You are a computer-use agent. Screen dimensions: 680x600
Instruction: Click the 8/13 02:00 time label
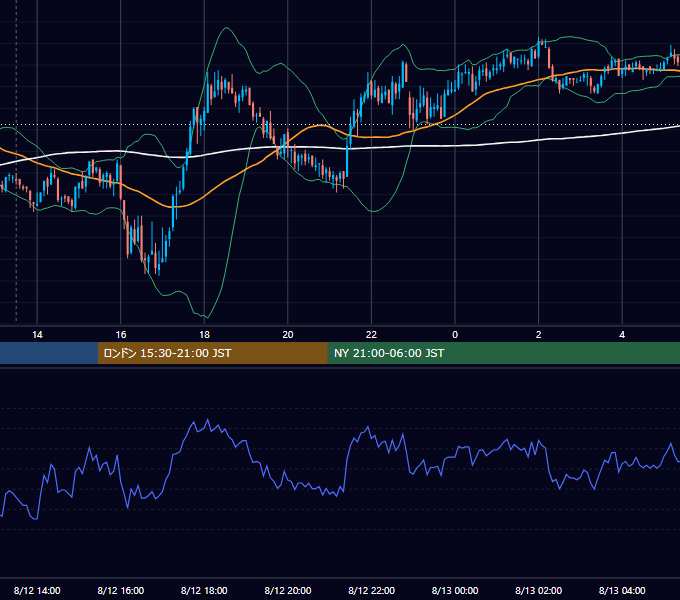(x=539, y=590)
